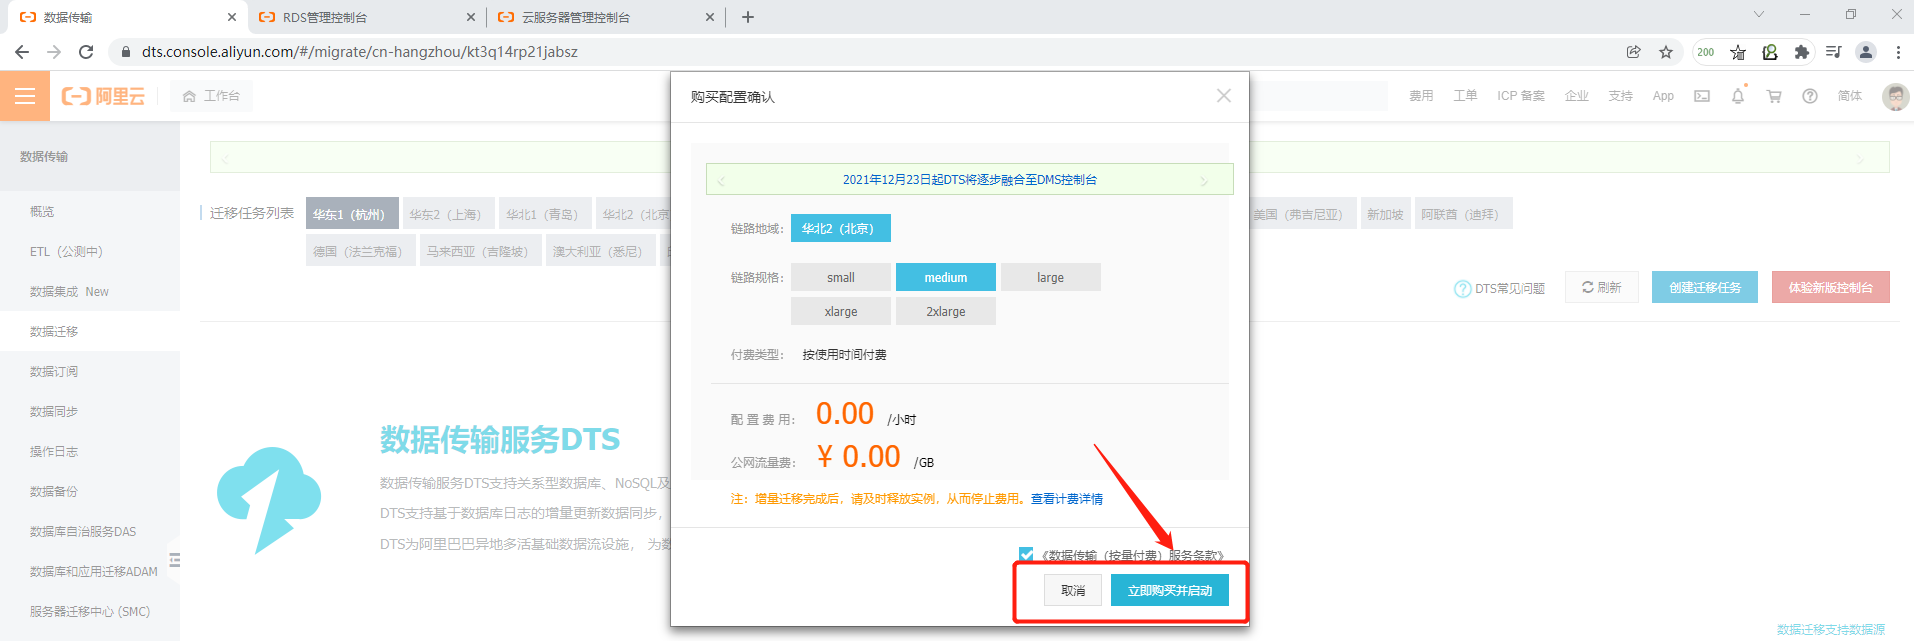The width and height of the screenshot is (1914, 641).
Task: Open 工作台 home button
Action: coord(211,96)
